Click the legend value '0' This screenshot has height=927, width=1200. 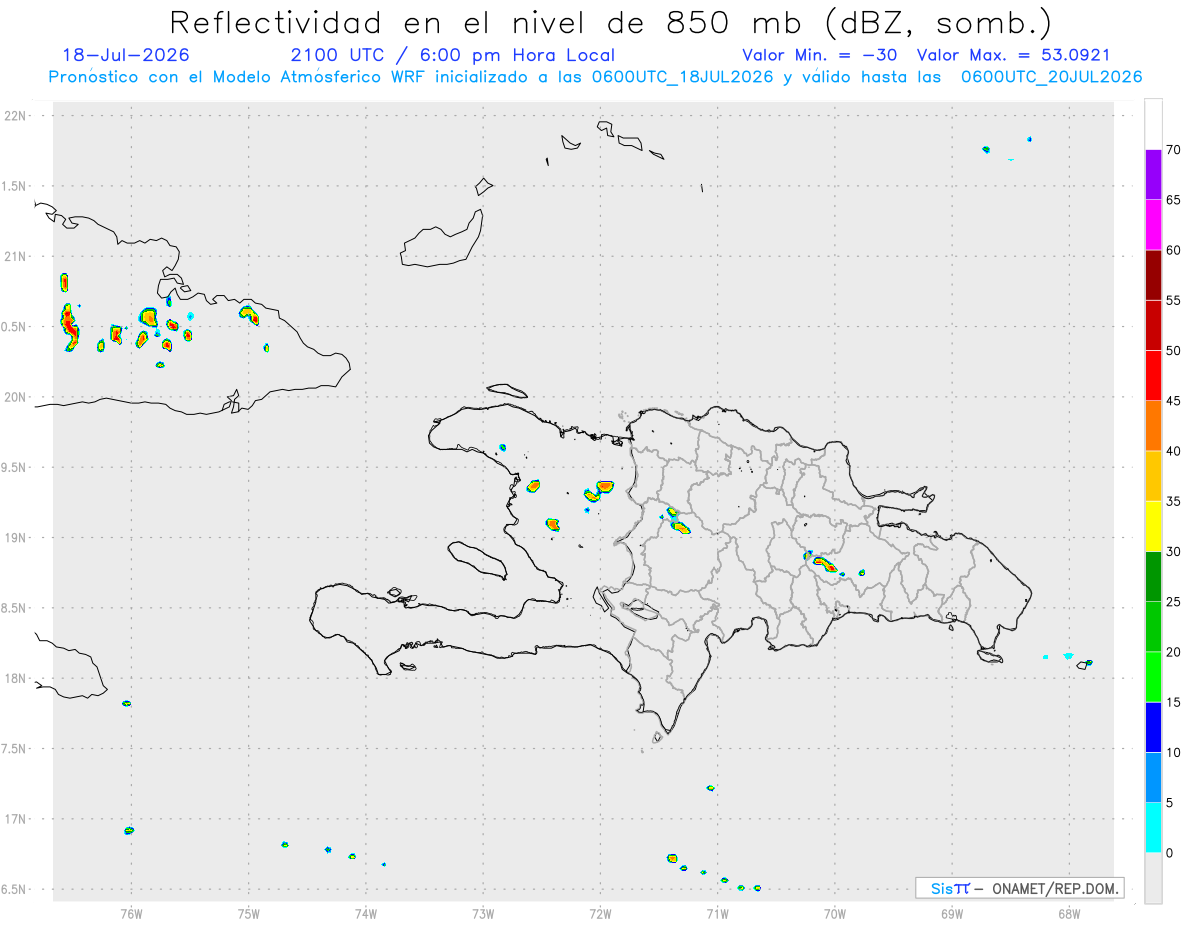pyautogui.click(x=1170, y=853)
